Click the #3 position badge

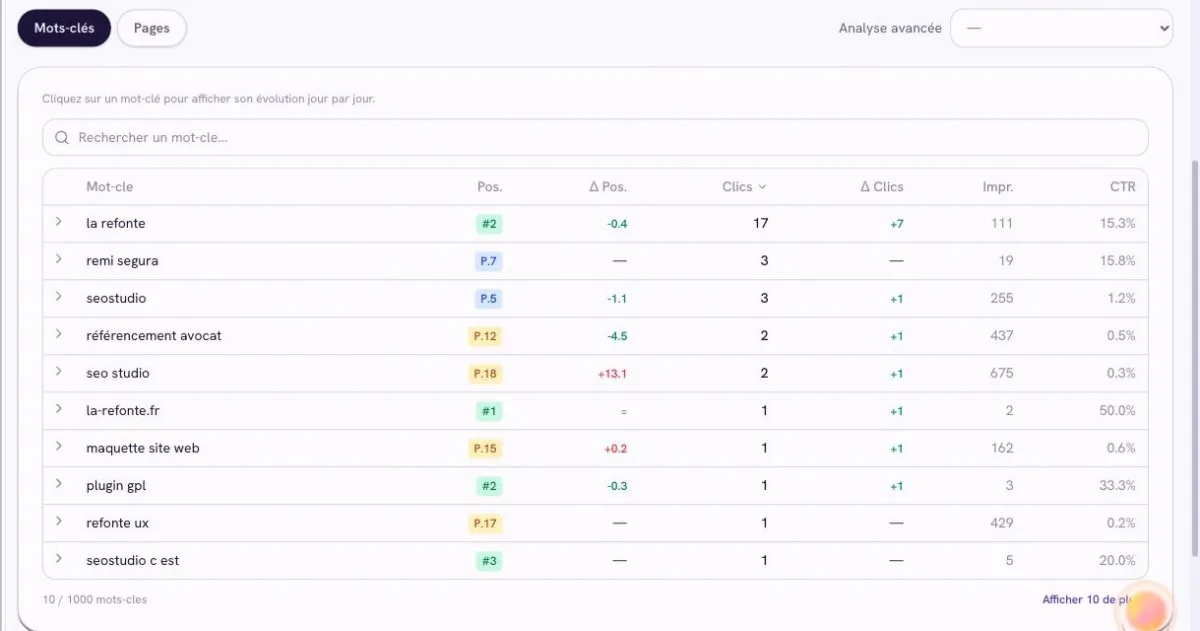pyautogui.click(x=489, y=561)
